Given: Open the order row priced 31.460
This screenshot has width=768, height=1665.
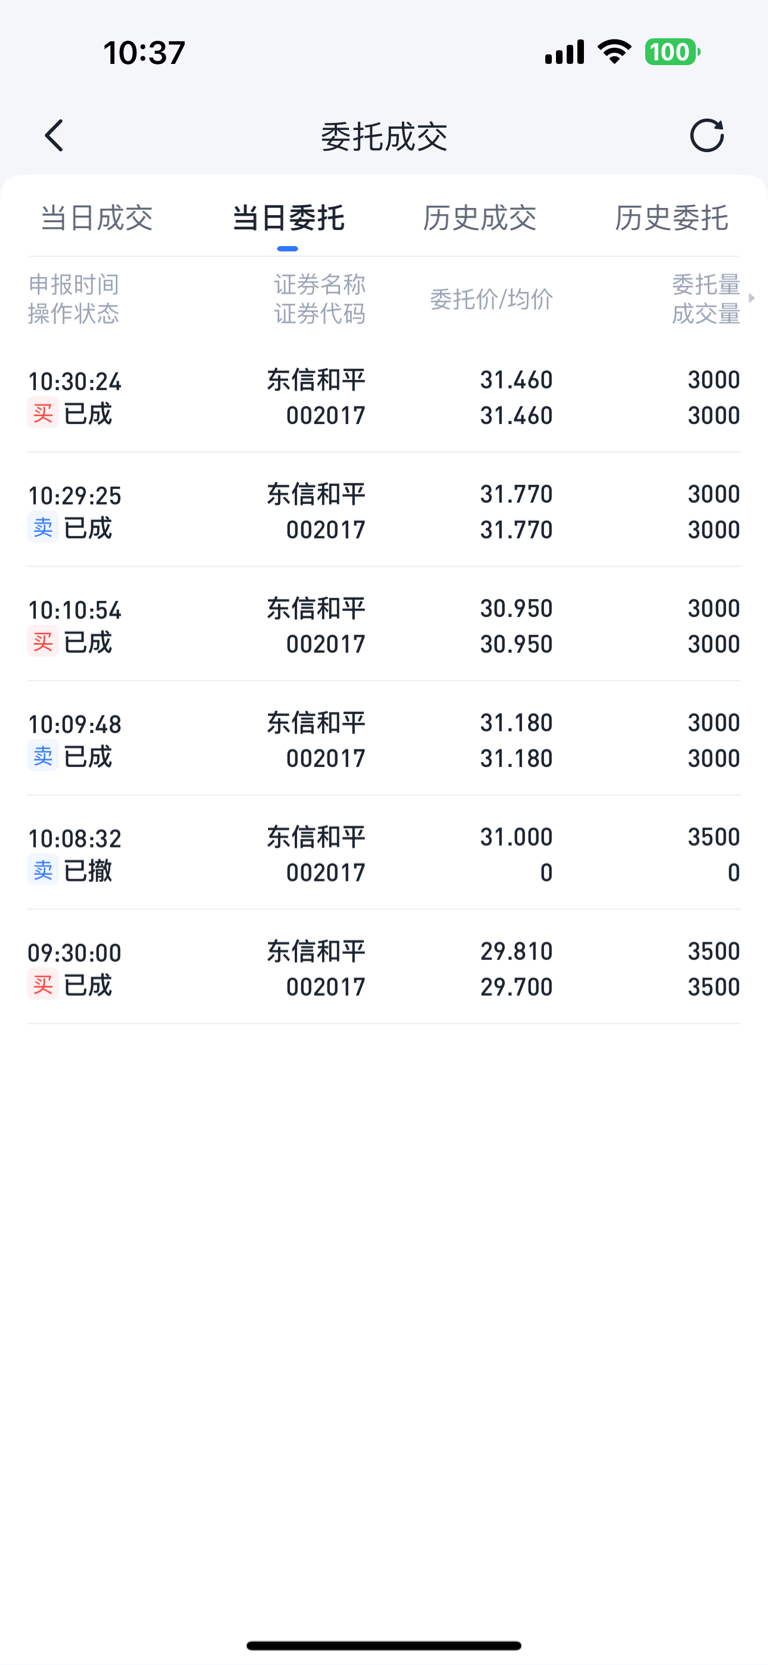Looking at the screenshot, I should click(x=384, y=396).
